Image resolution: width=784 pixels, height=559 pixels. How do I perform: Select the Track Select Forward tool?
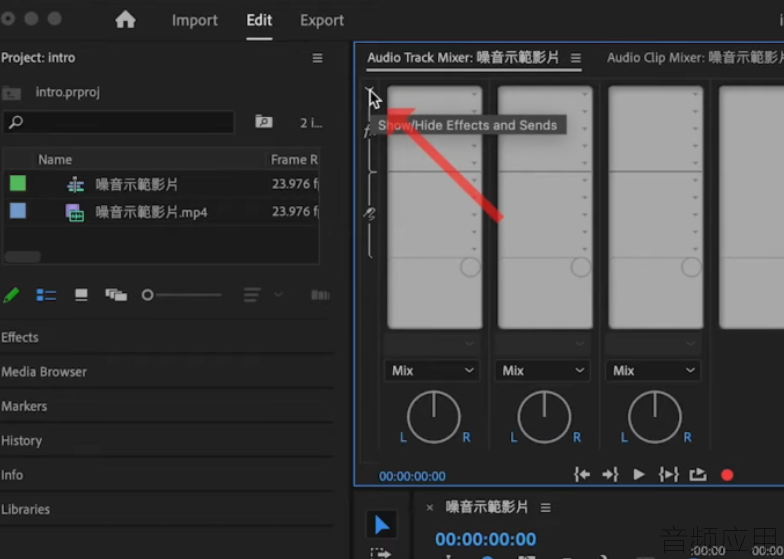pyautogui.click(x=382, y=553)
